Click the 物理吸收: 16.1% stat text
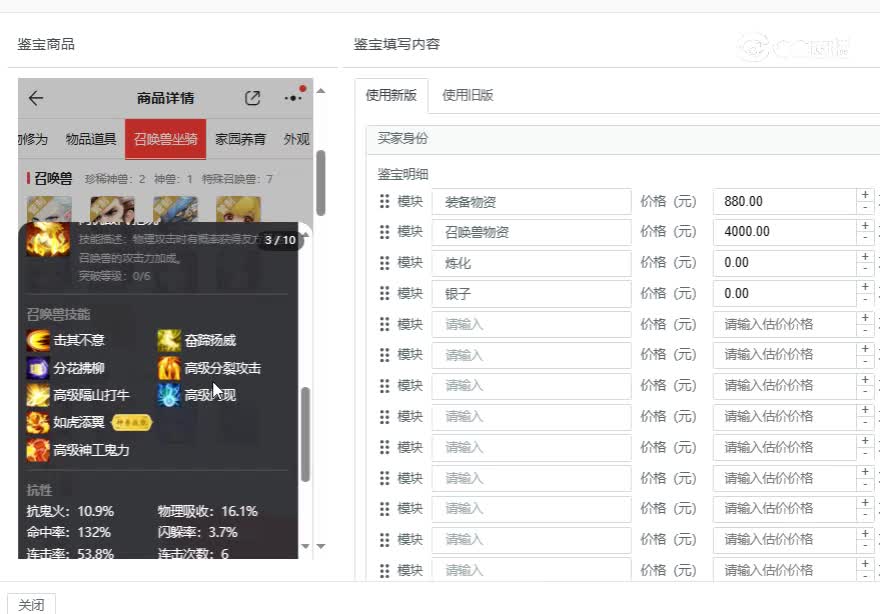Image resolution: width=880 pixels, height=614 pixels. pos(208,511)
